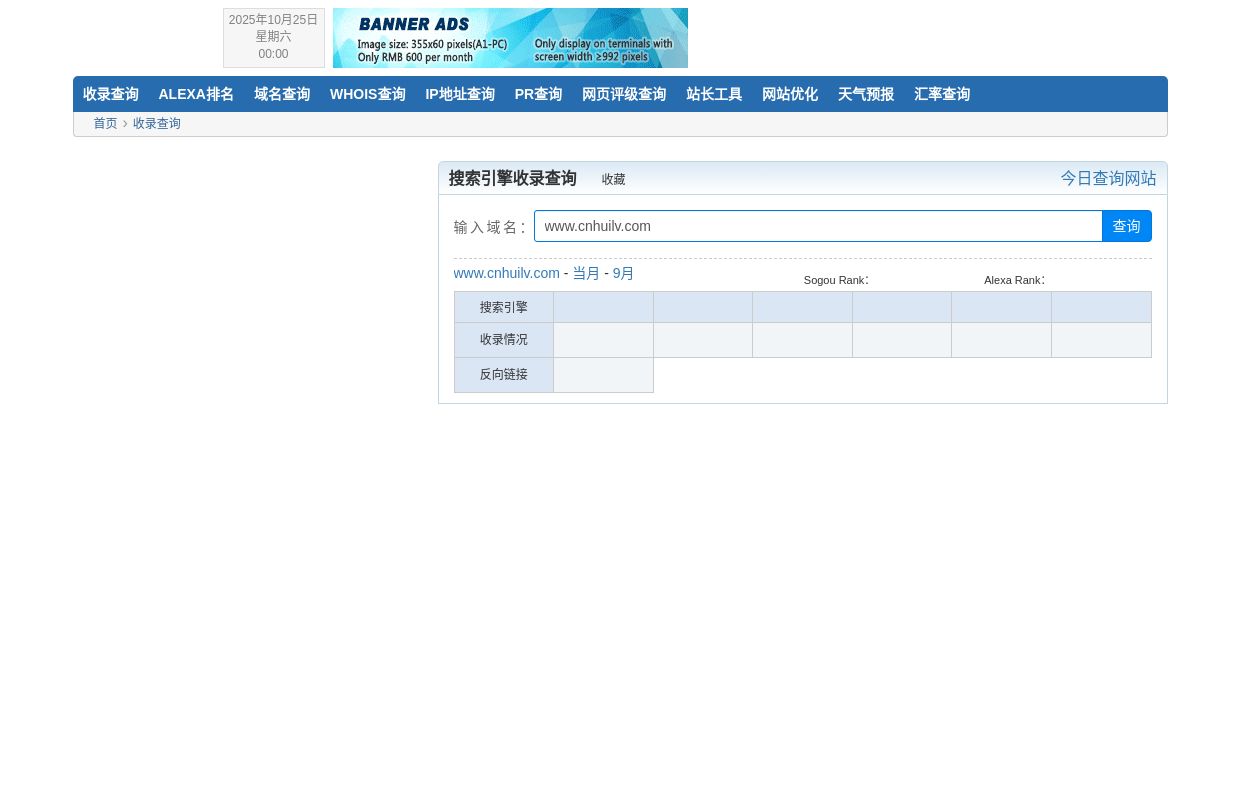1240x800 pixels.
Task: Click the 首页 breadcrumb link
Action: pyautogui.click(x=105, y=124)
